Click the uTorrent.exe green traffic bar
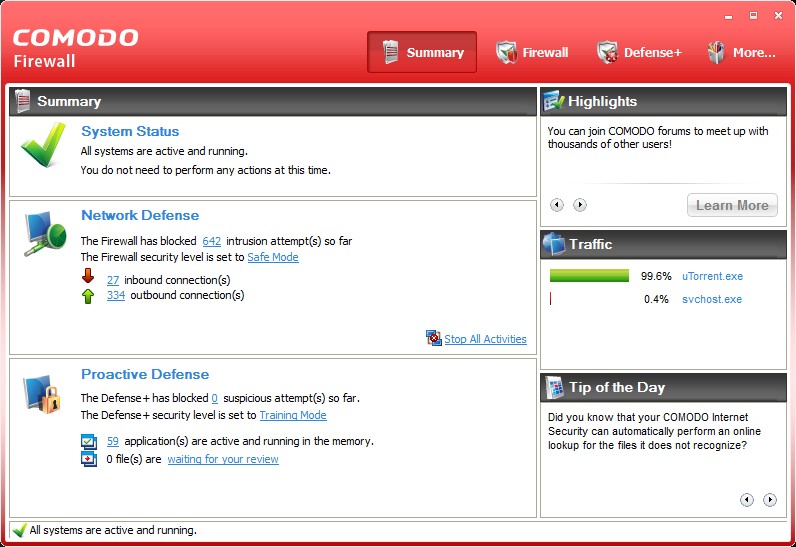 589,276
